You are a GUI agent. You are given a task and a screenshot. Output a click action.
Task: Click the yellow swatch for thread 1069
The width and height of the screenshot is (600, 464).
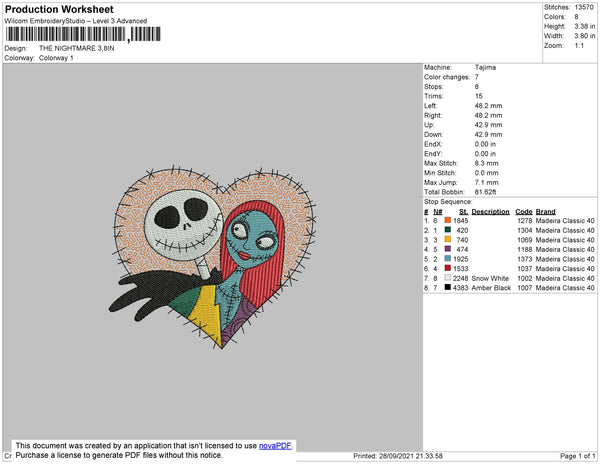(448, 239)
